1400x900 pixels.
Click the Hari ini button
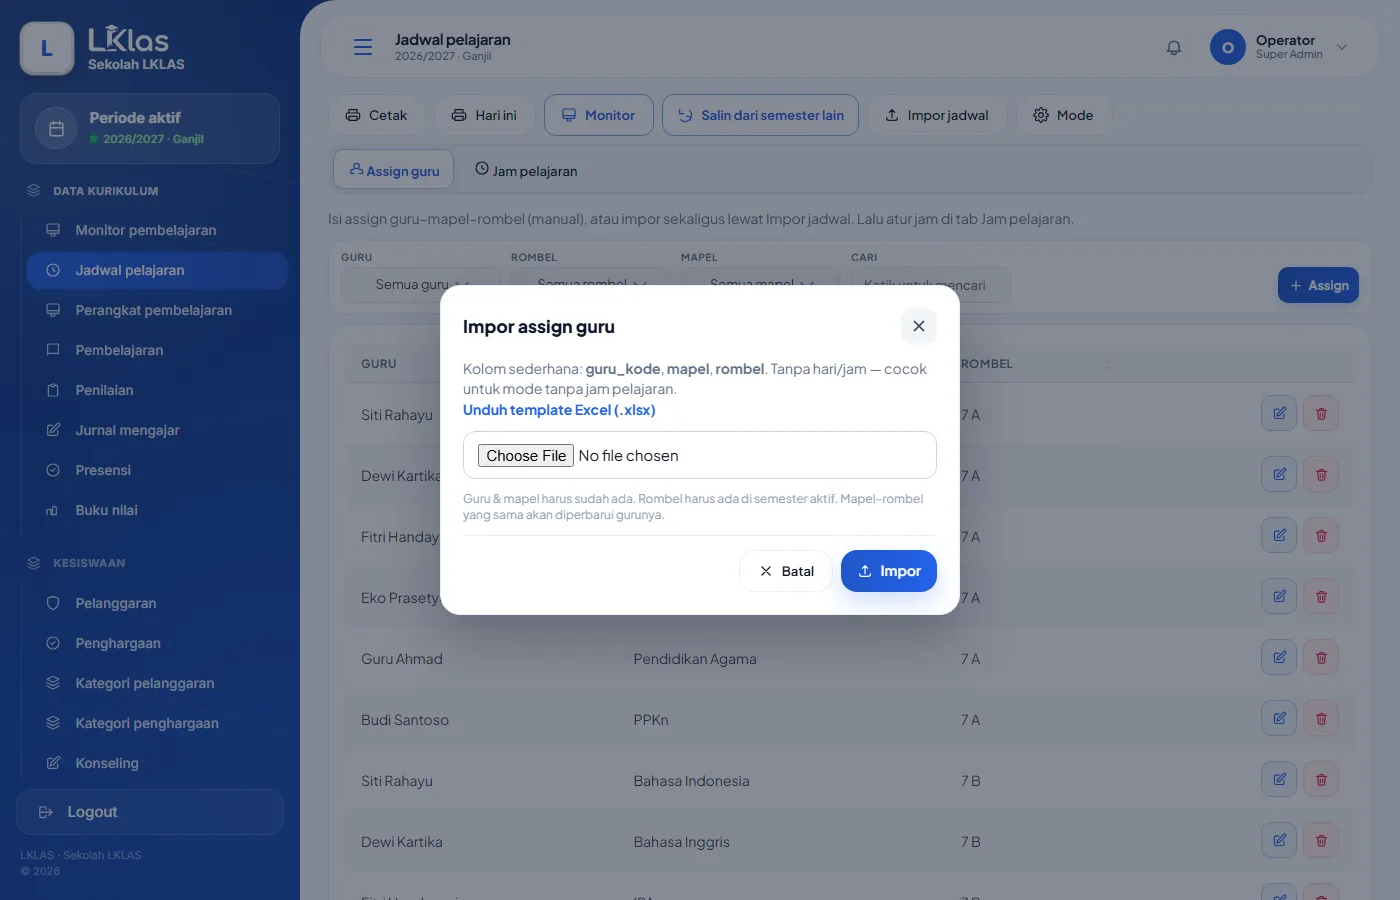tap(484, 115)
